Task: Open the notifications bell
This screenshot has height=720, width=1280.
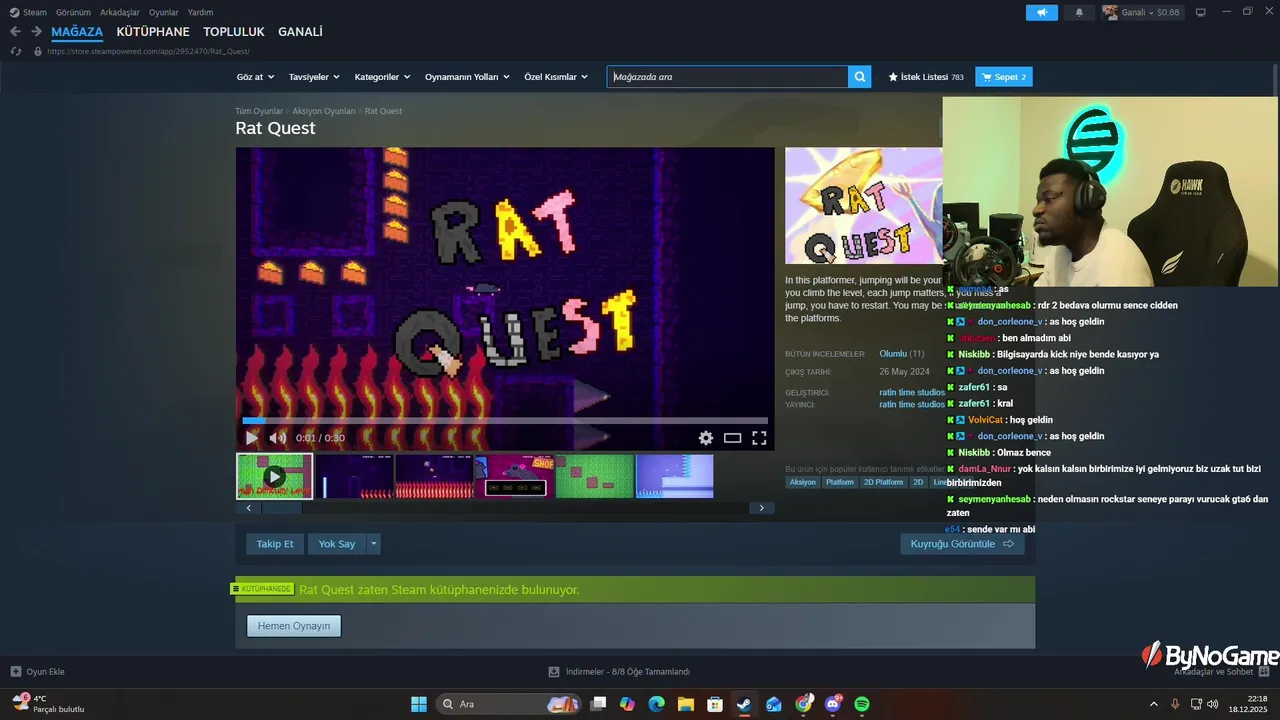Action: tap(1079, 12)
